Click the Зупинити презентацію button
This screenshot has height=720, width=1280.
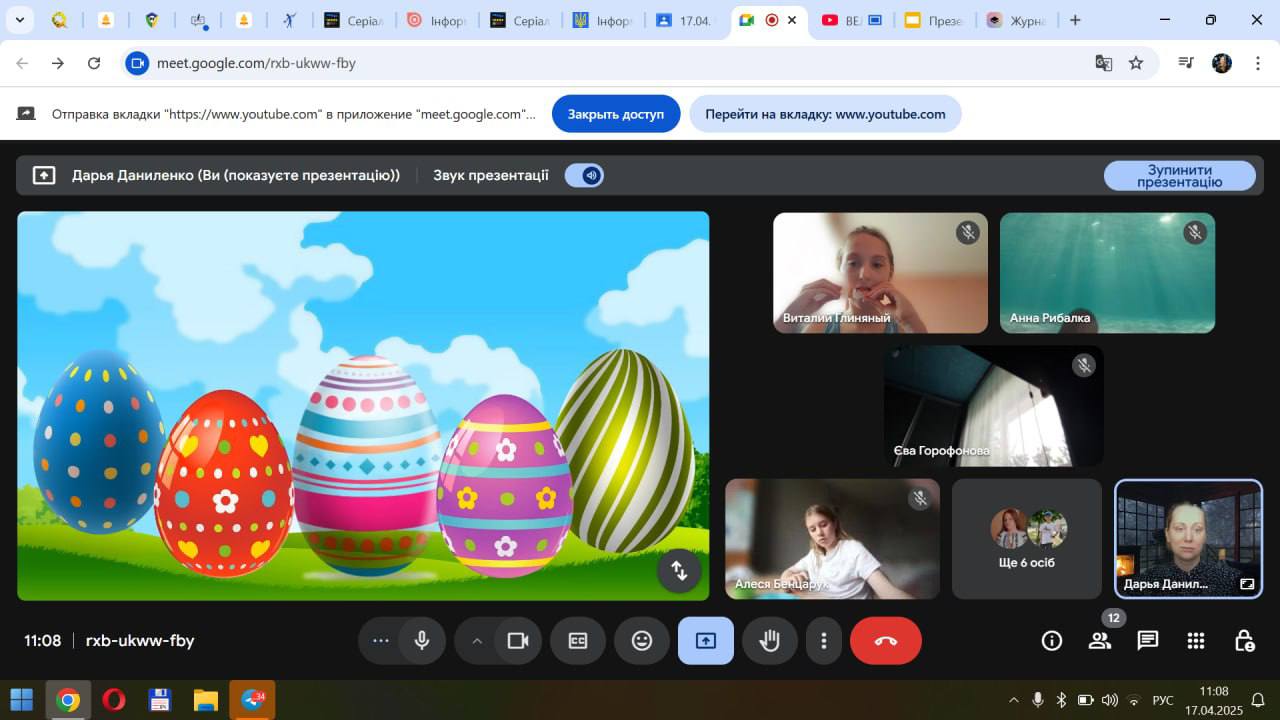(x=1179, y=176)
